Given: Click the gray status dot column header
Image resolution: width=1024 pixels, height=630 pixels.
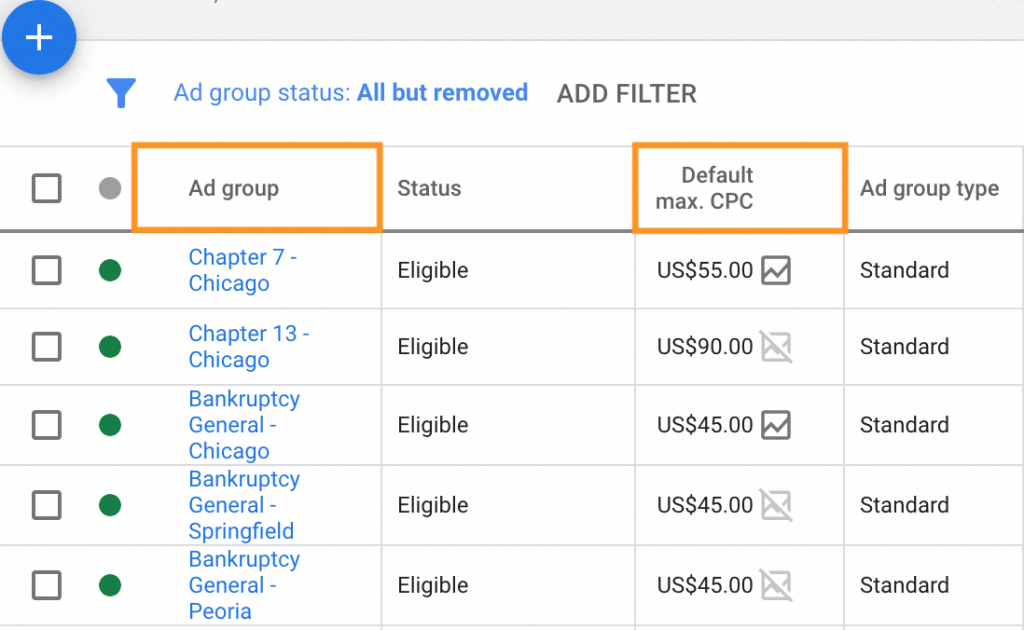Looking at the screenshot, I should (110, 188).
